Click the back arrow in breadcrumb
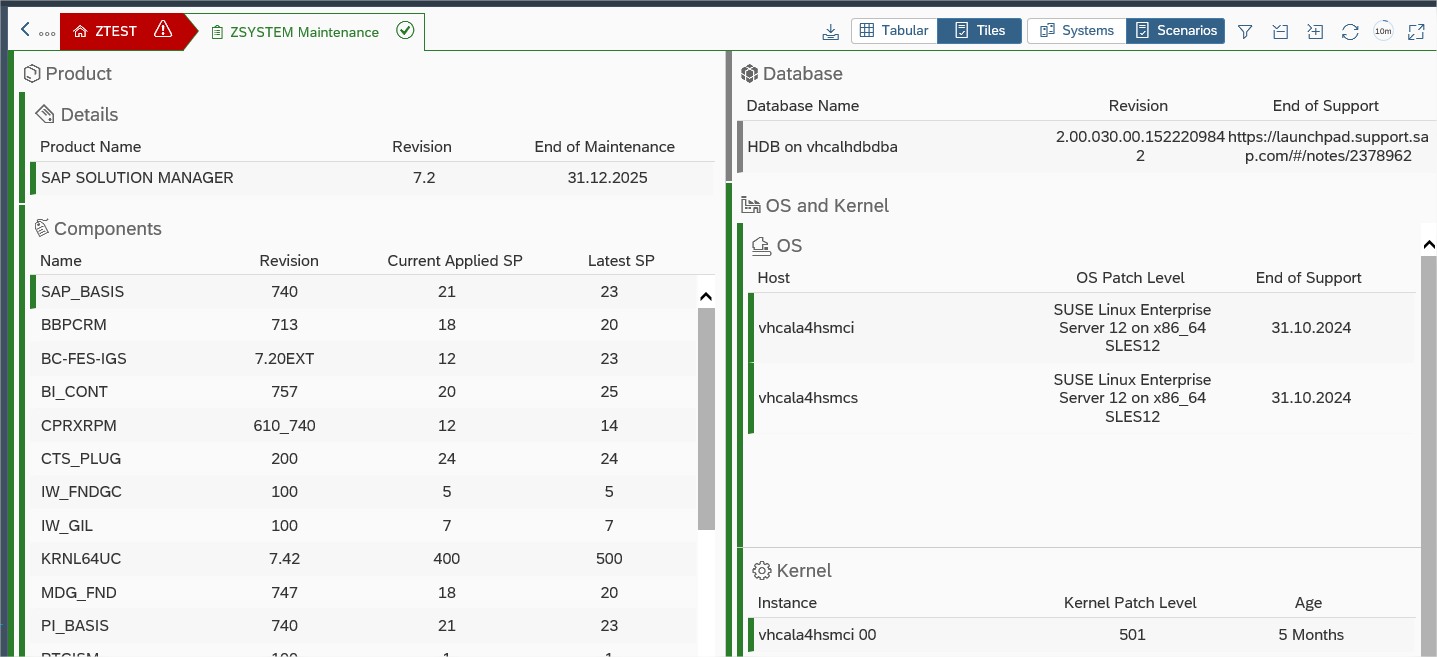This screenshot has width=1437, height=657. click(26, 31)
